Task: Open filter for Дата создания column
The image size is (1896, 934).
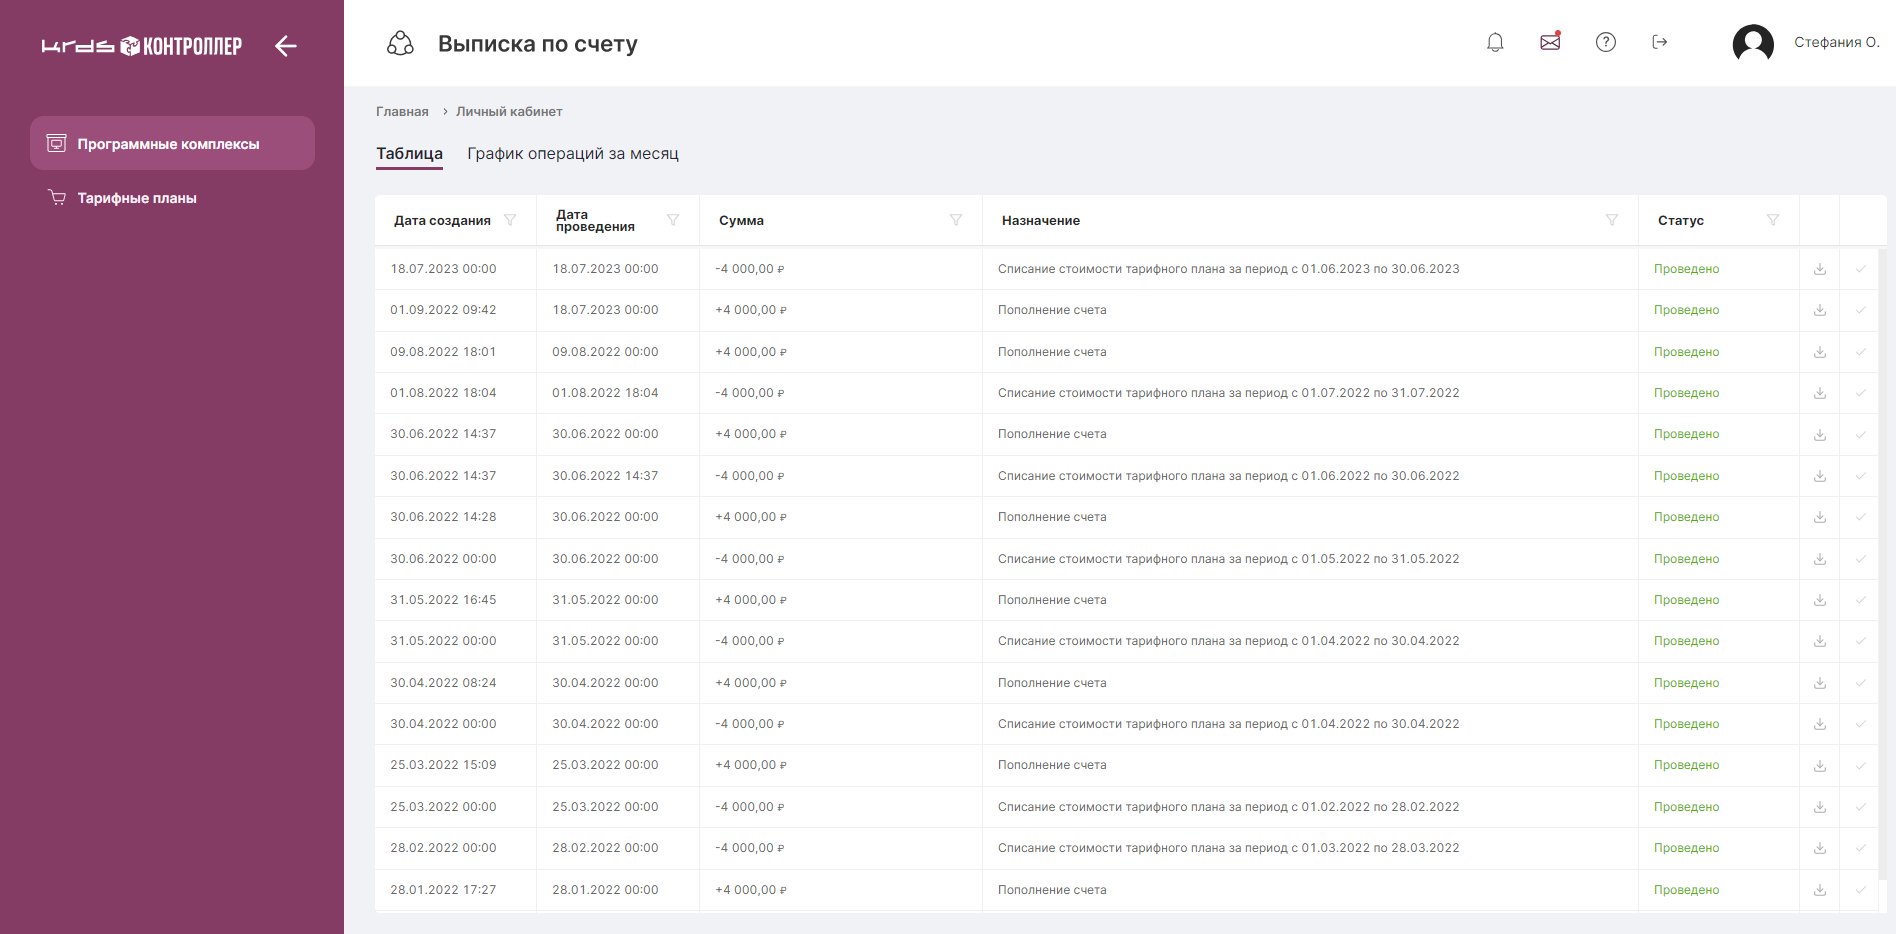Action: pos(510,220)
